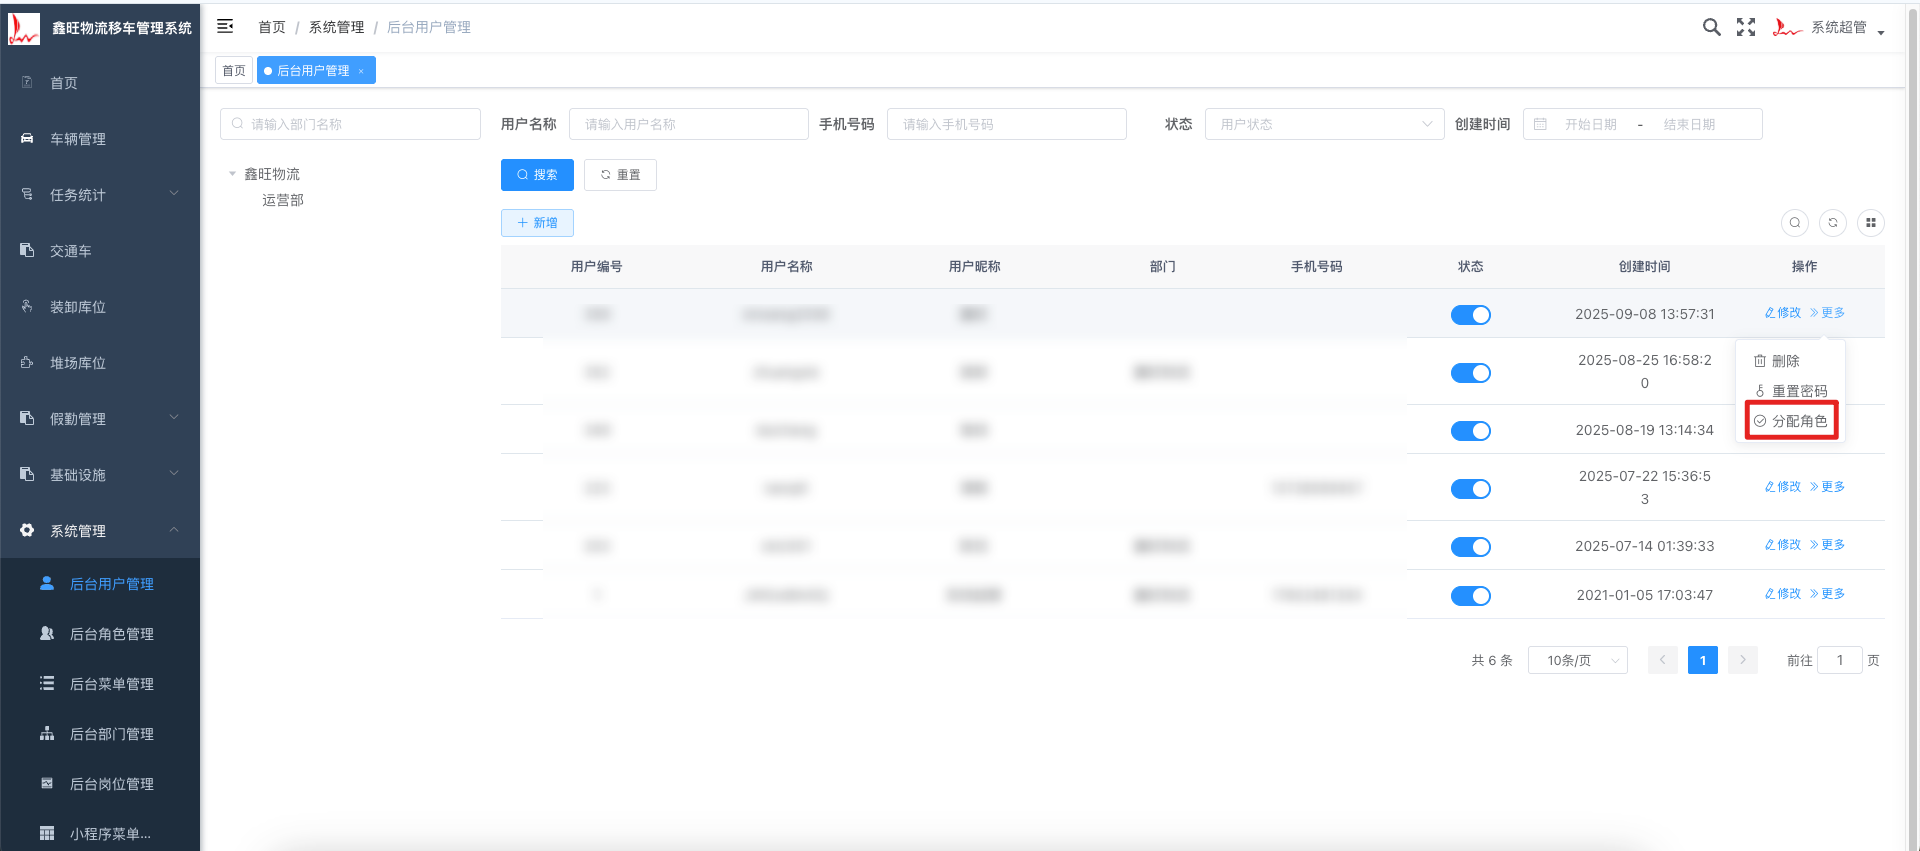This screenshot has width=1920, height=851.
Task: Collapse the 鑫旺物流 tree node
Action: 233,174
